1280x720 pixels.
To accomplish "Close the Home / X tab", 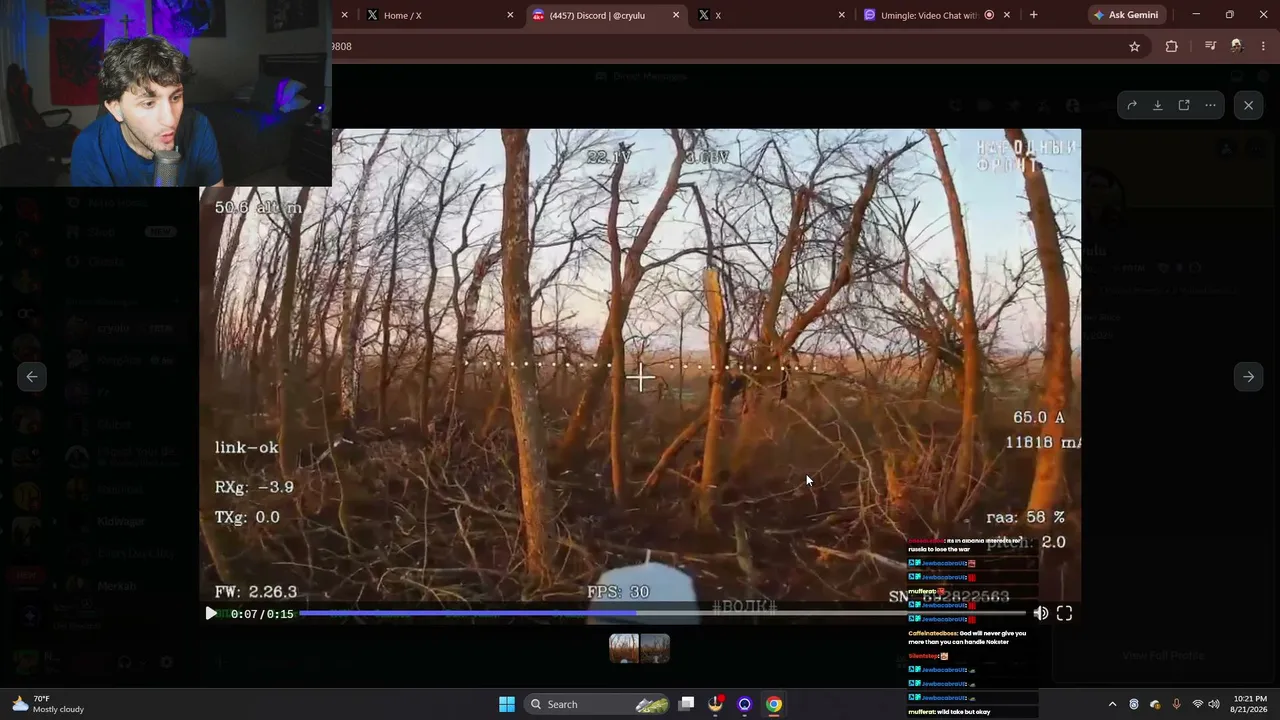I will [x=510, y=15].
